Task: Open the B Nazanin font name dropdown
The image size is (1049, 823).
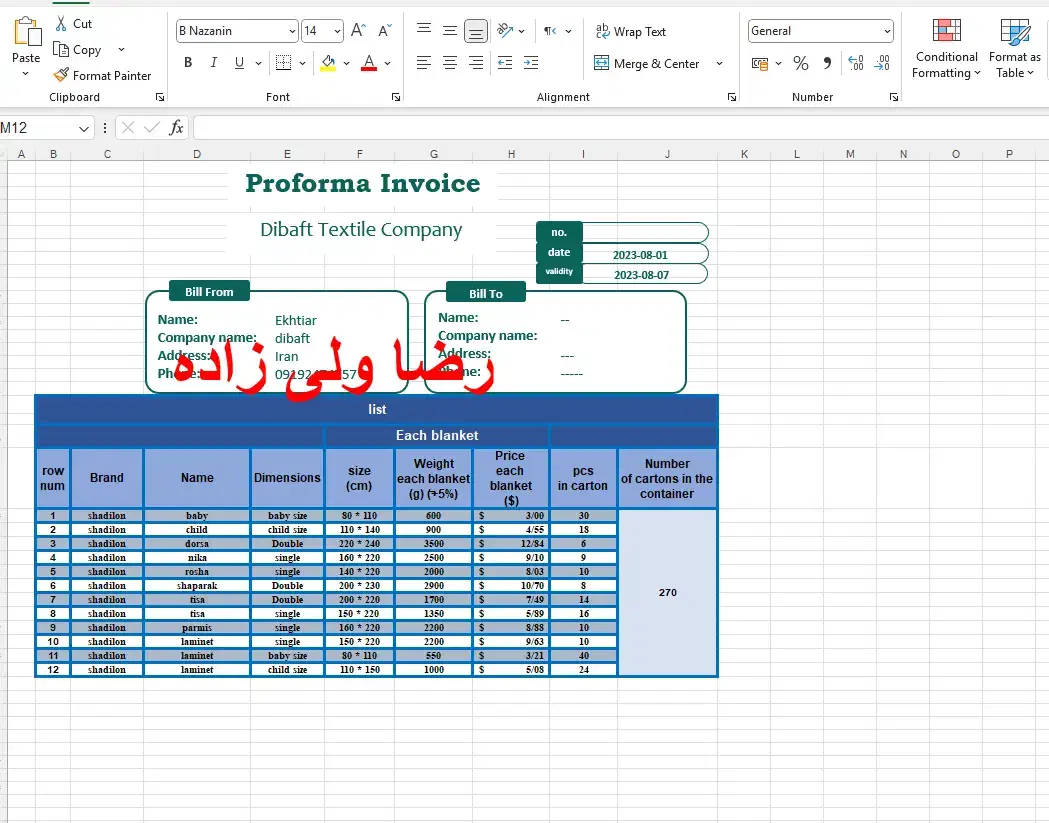Action: coord(291,31)
